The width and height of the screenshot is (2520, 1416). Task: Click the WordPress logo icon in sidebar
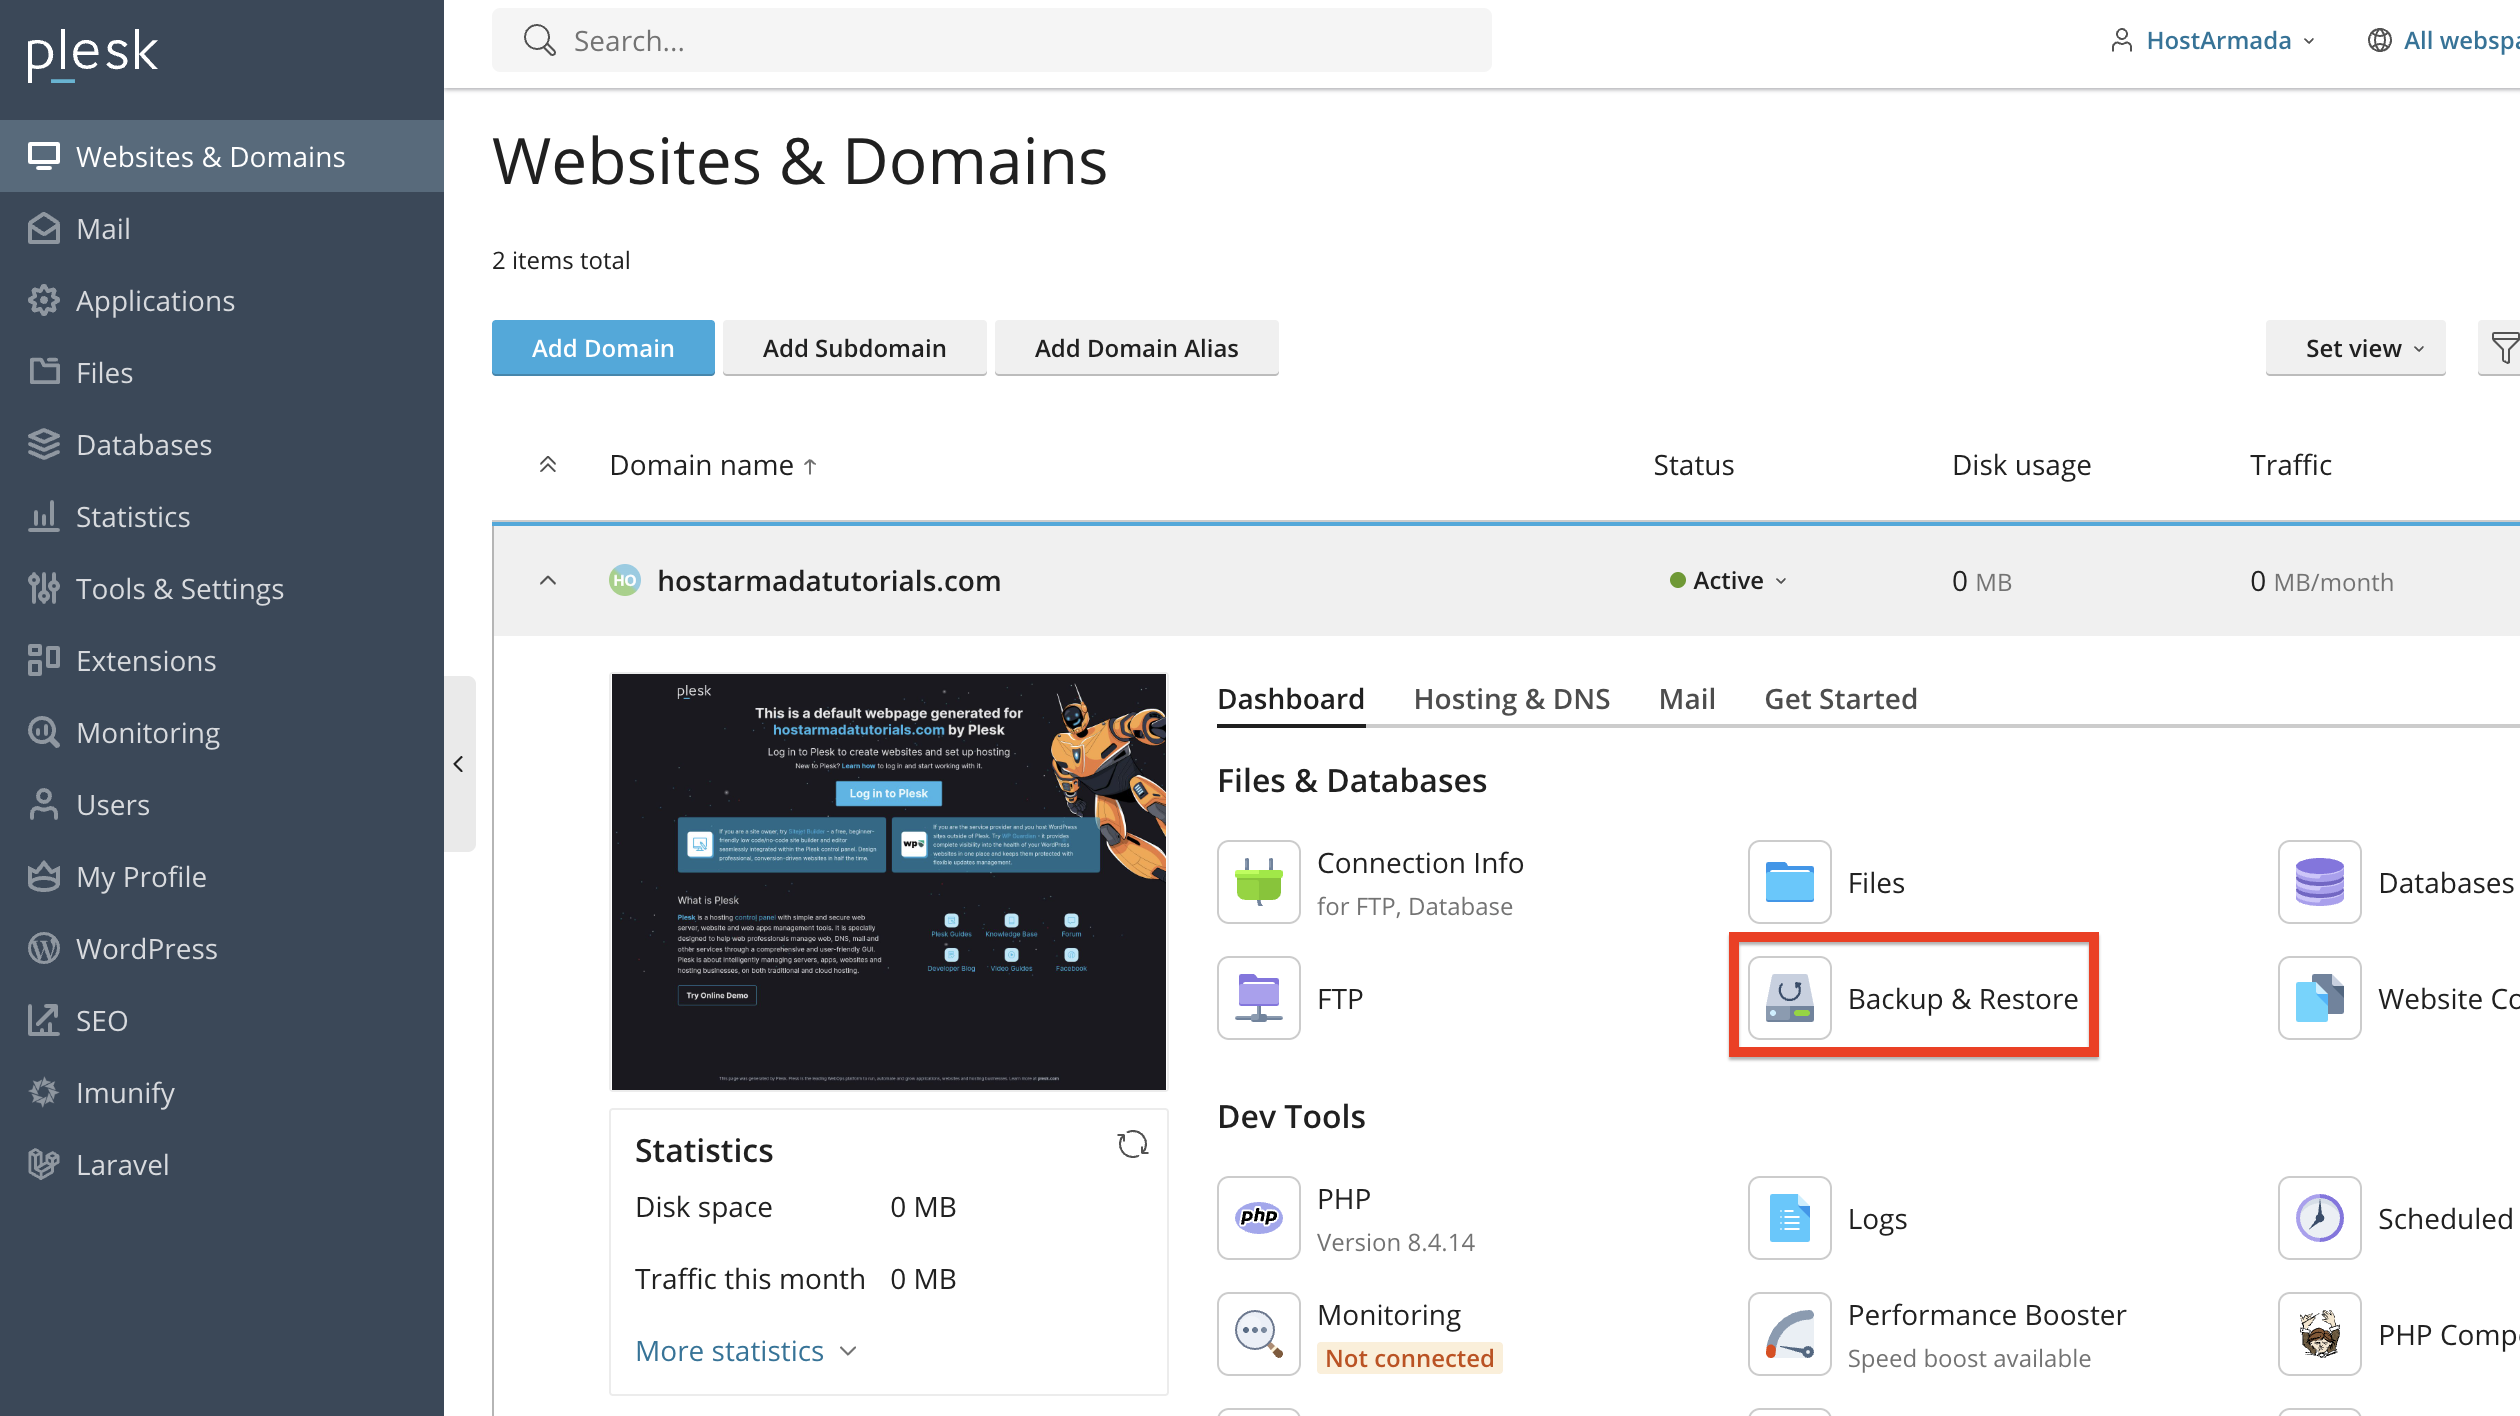[x=44, y=948]
